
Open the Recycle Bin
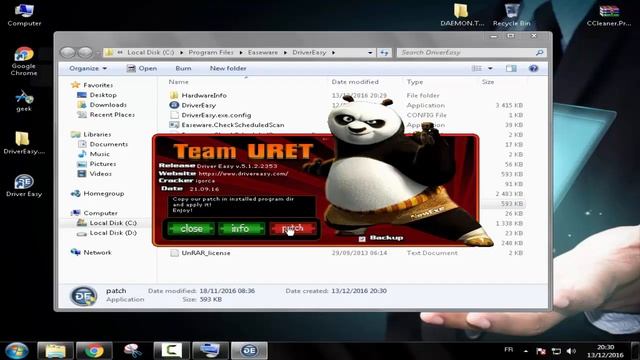(x=511, y=15)
